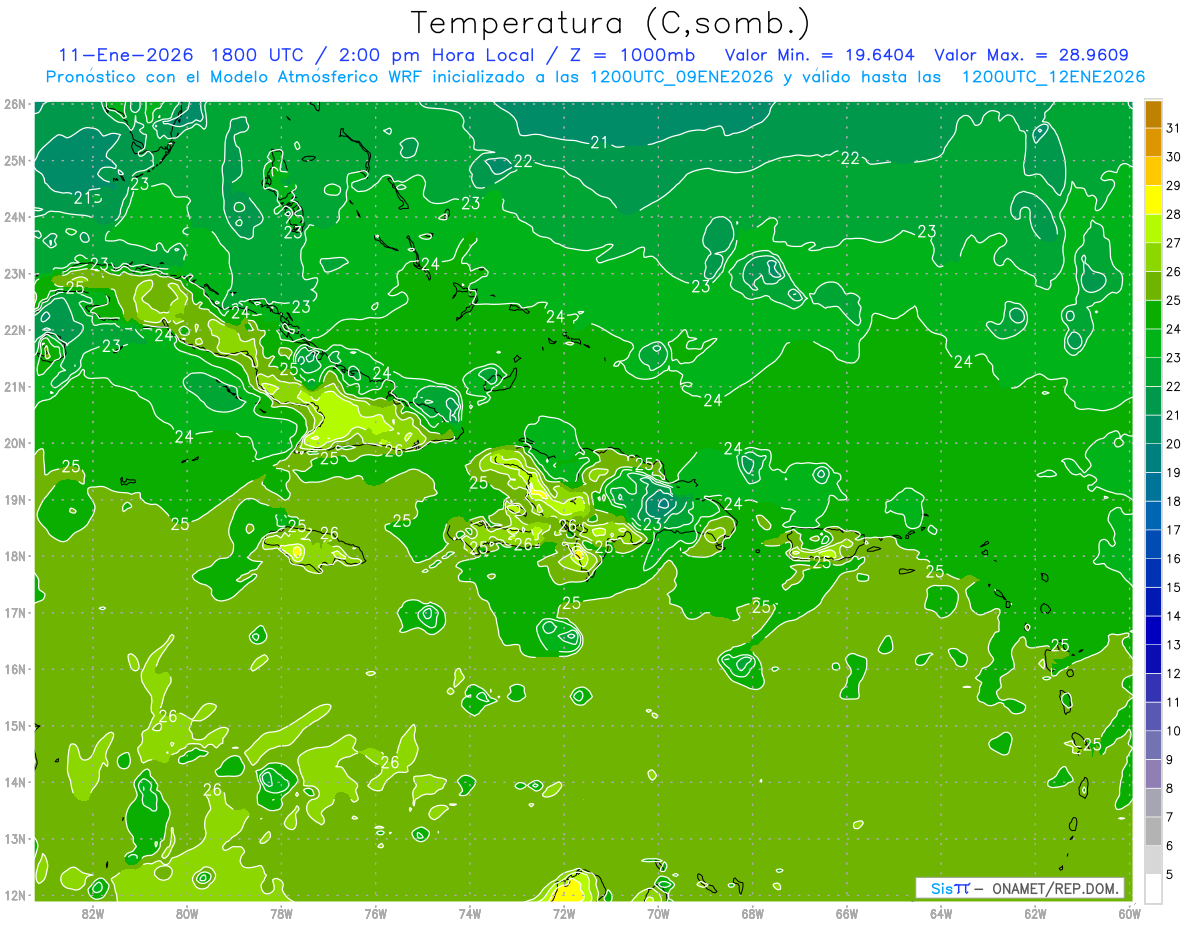The width and height of the screenshot is (1200, 927).
Task: Click the 60W longitude axis label
Action: click(1129, 912)
